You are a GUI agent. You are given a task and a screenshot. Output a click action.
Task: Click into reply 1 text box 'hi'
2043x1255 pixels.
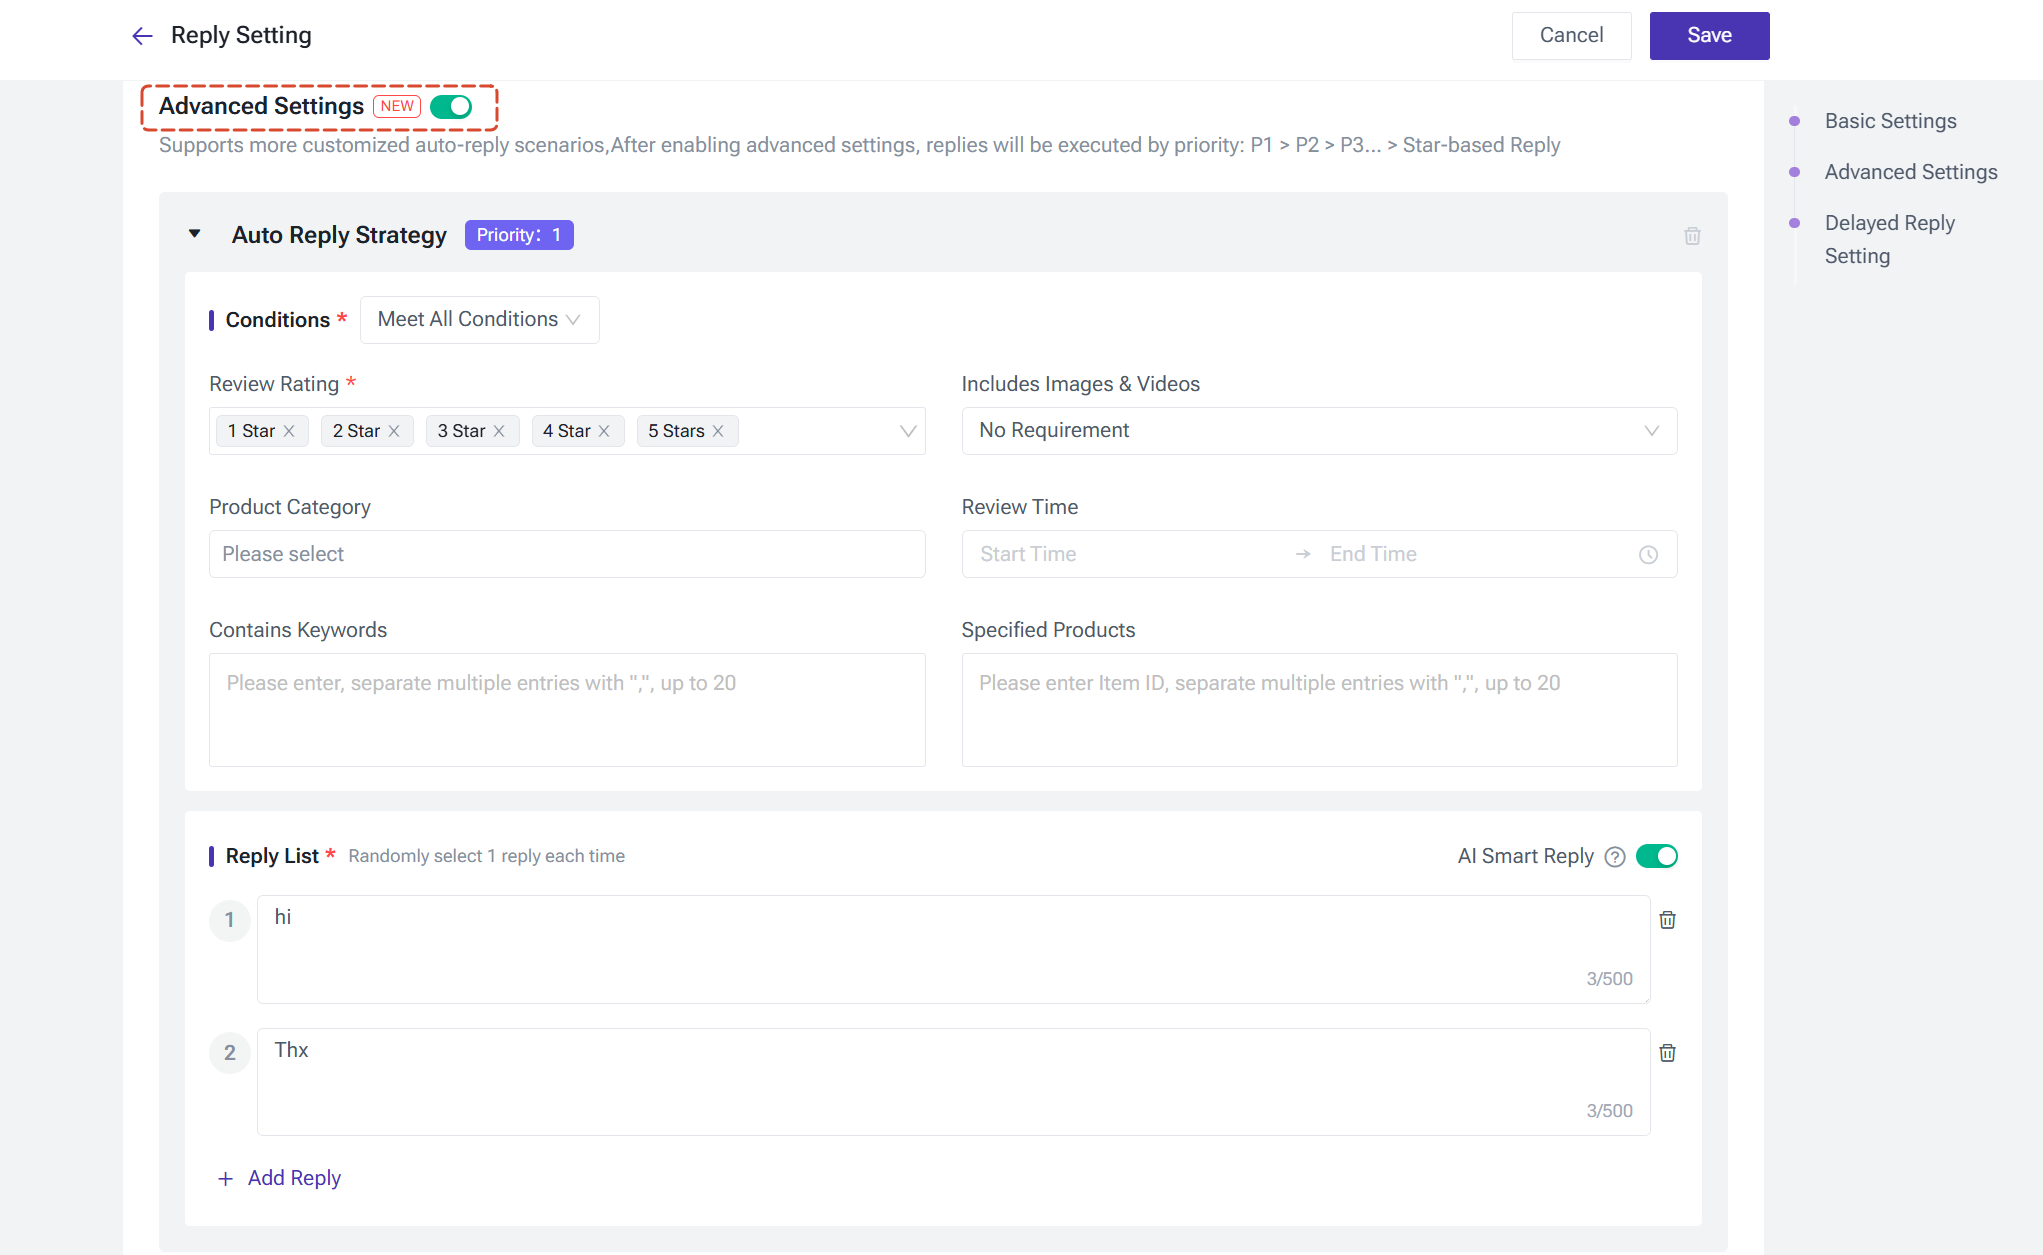[x=953, y=949]
